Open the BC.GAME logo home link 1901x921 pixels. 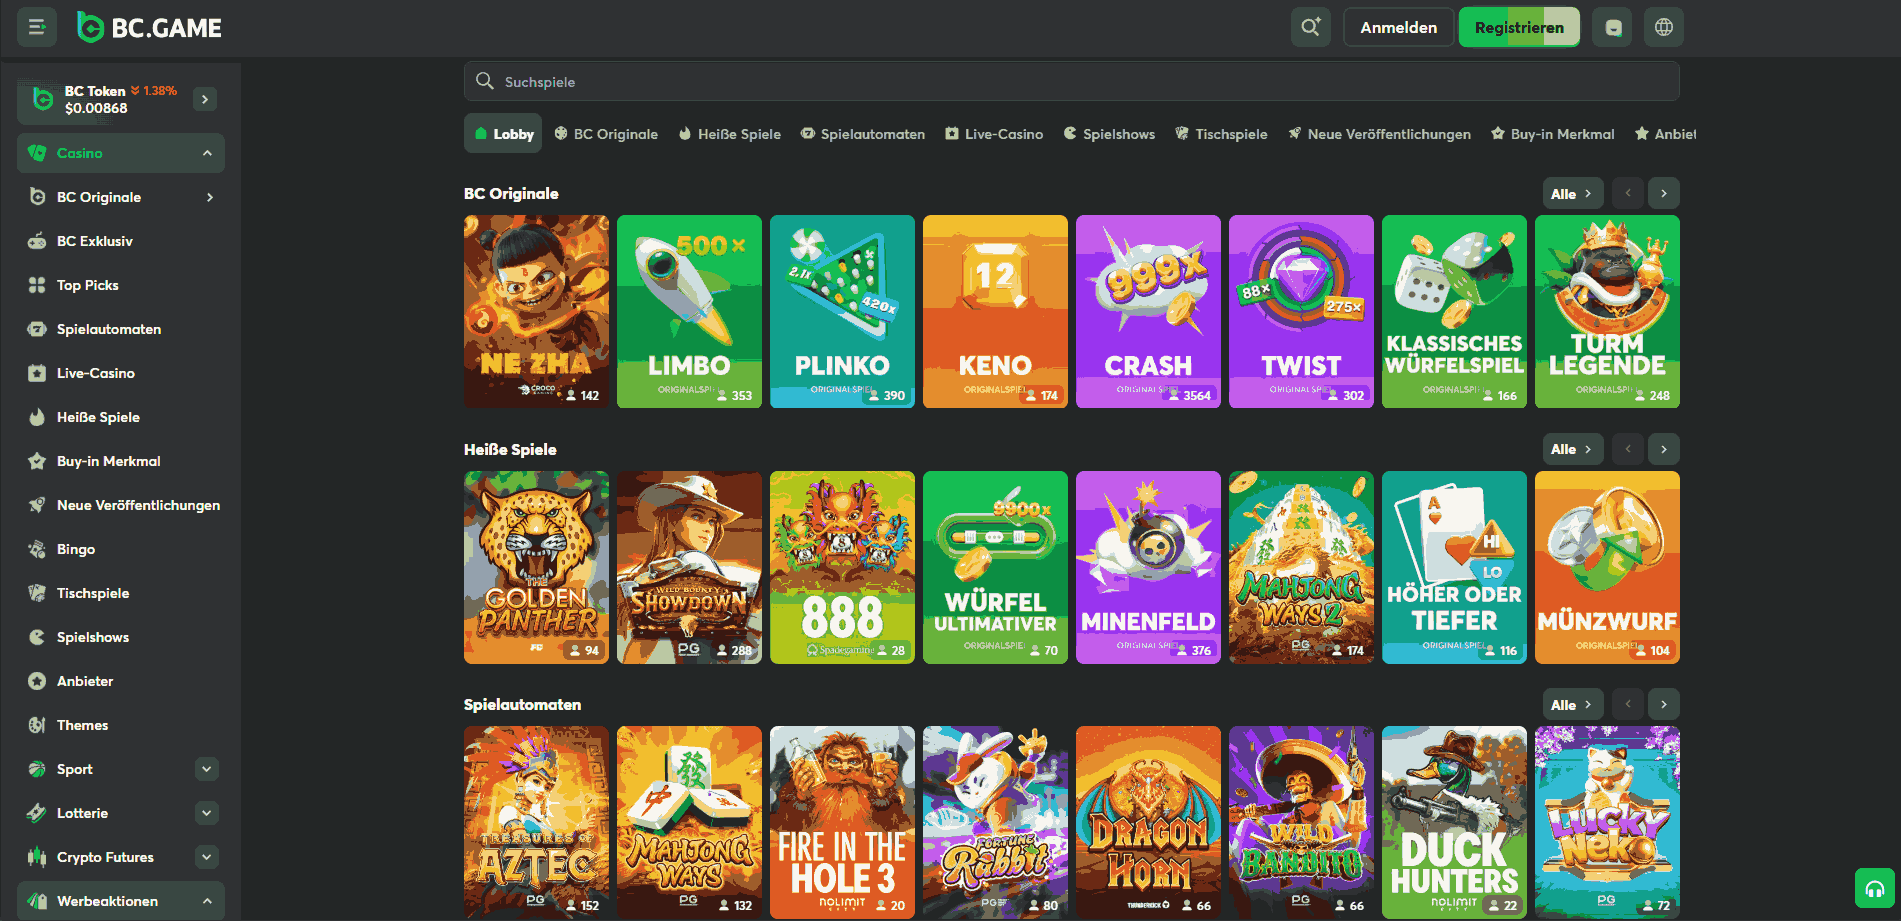pyautogui.click(x=149, y=28)
